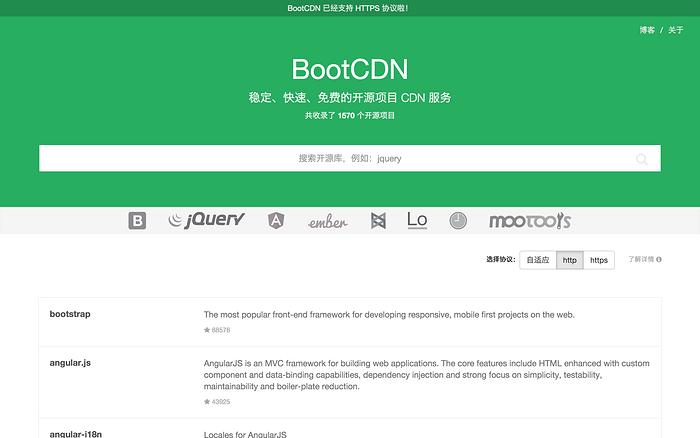The width and height of the screenshot is (700, 438).
Task: Switch protocol to http
Action: (570, 260)
